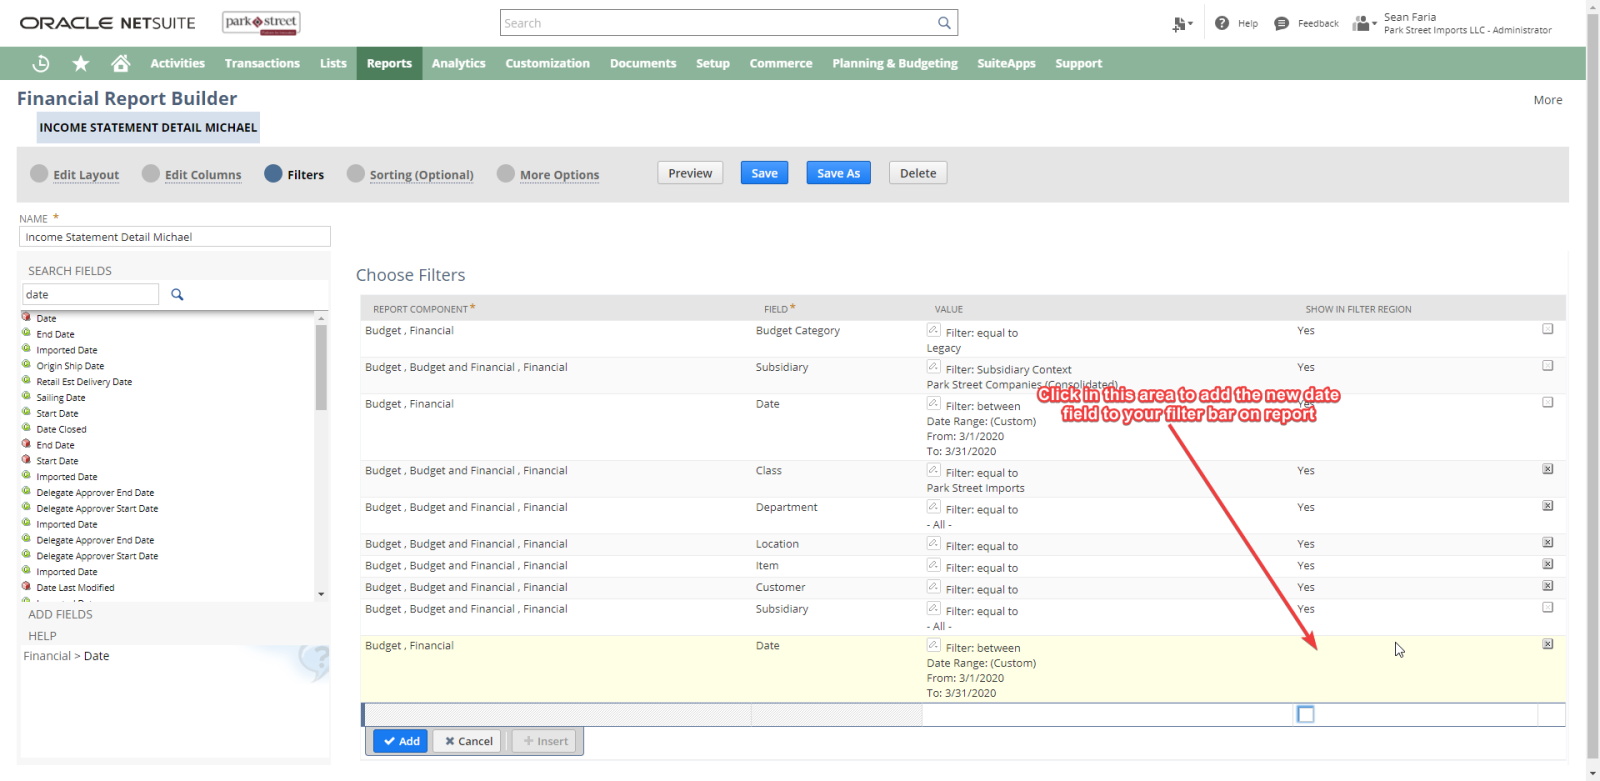
Task: Toggle the box at end of Subsidiary Context row
Action: tap(1548, 366)
